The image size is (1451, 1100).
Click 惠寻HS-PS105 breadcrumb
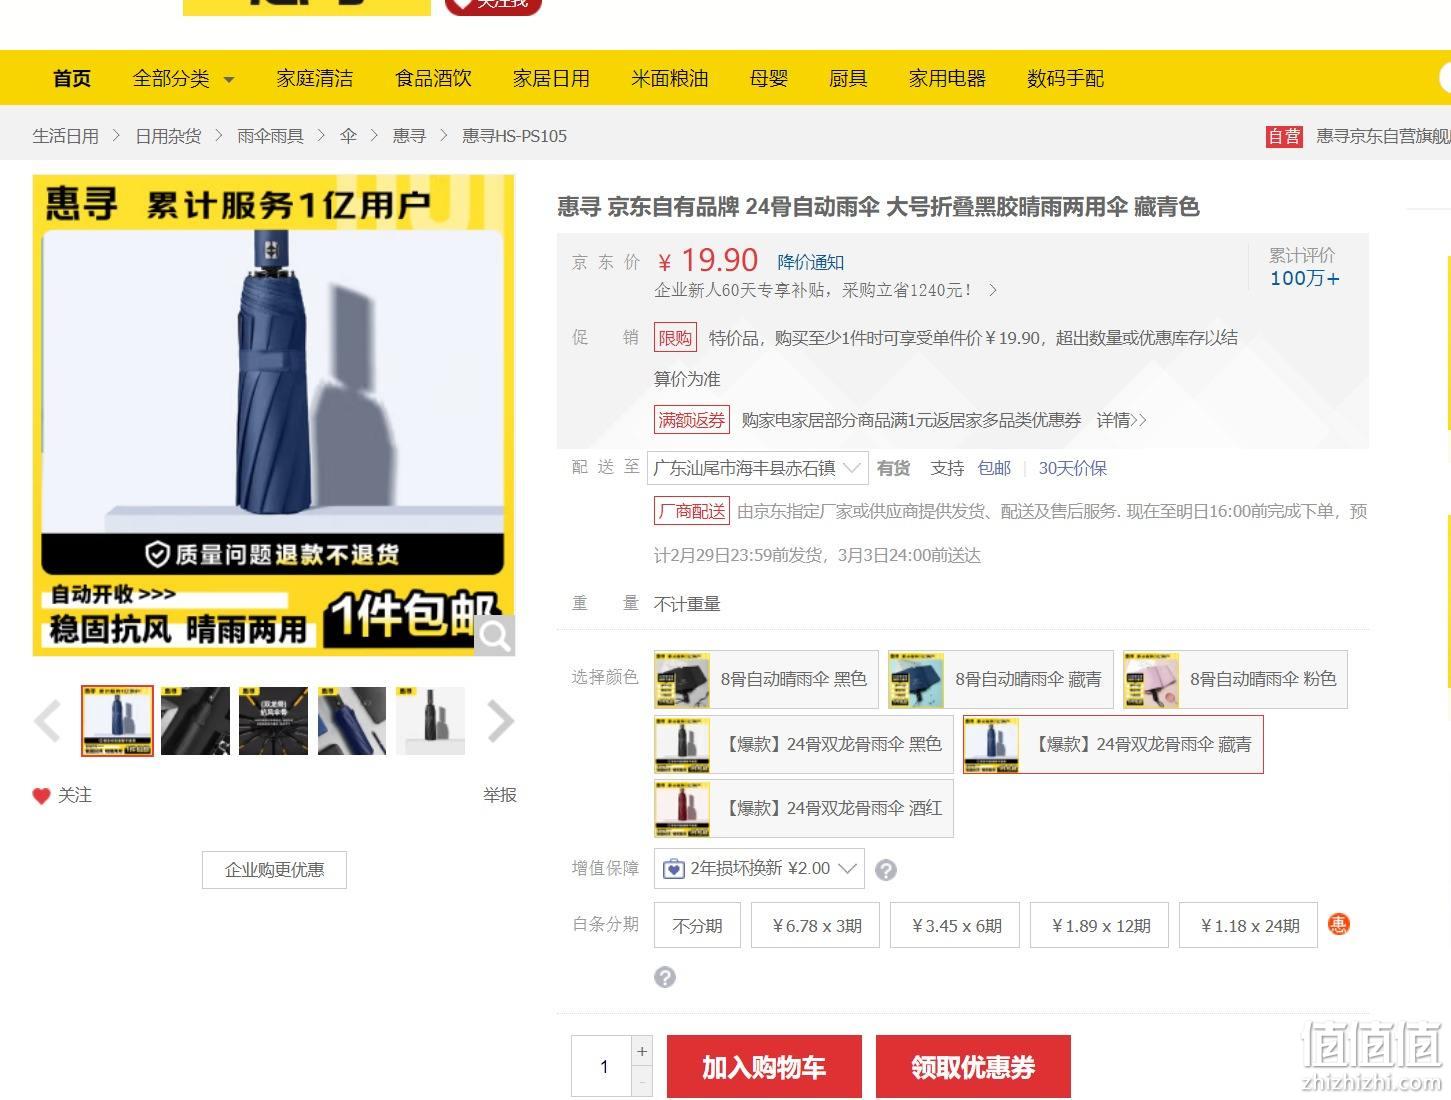pyautogui.click(x=514, y=136)
